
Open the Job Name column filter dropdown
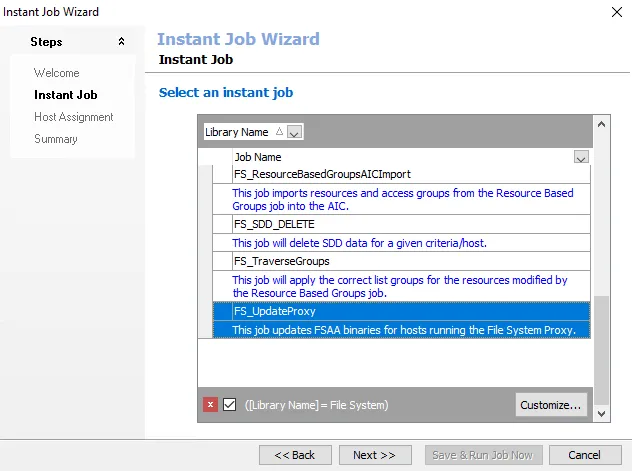(581, 157)
